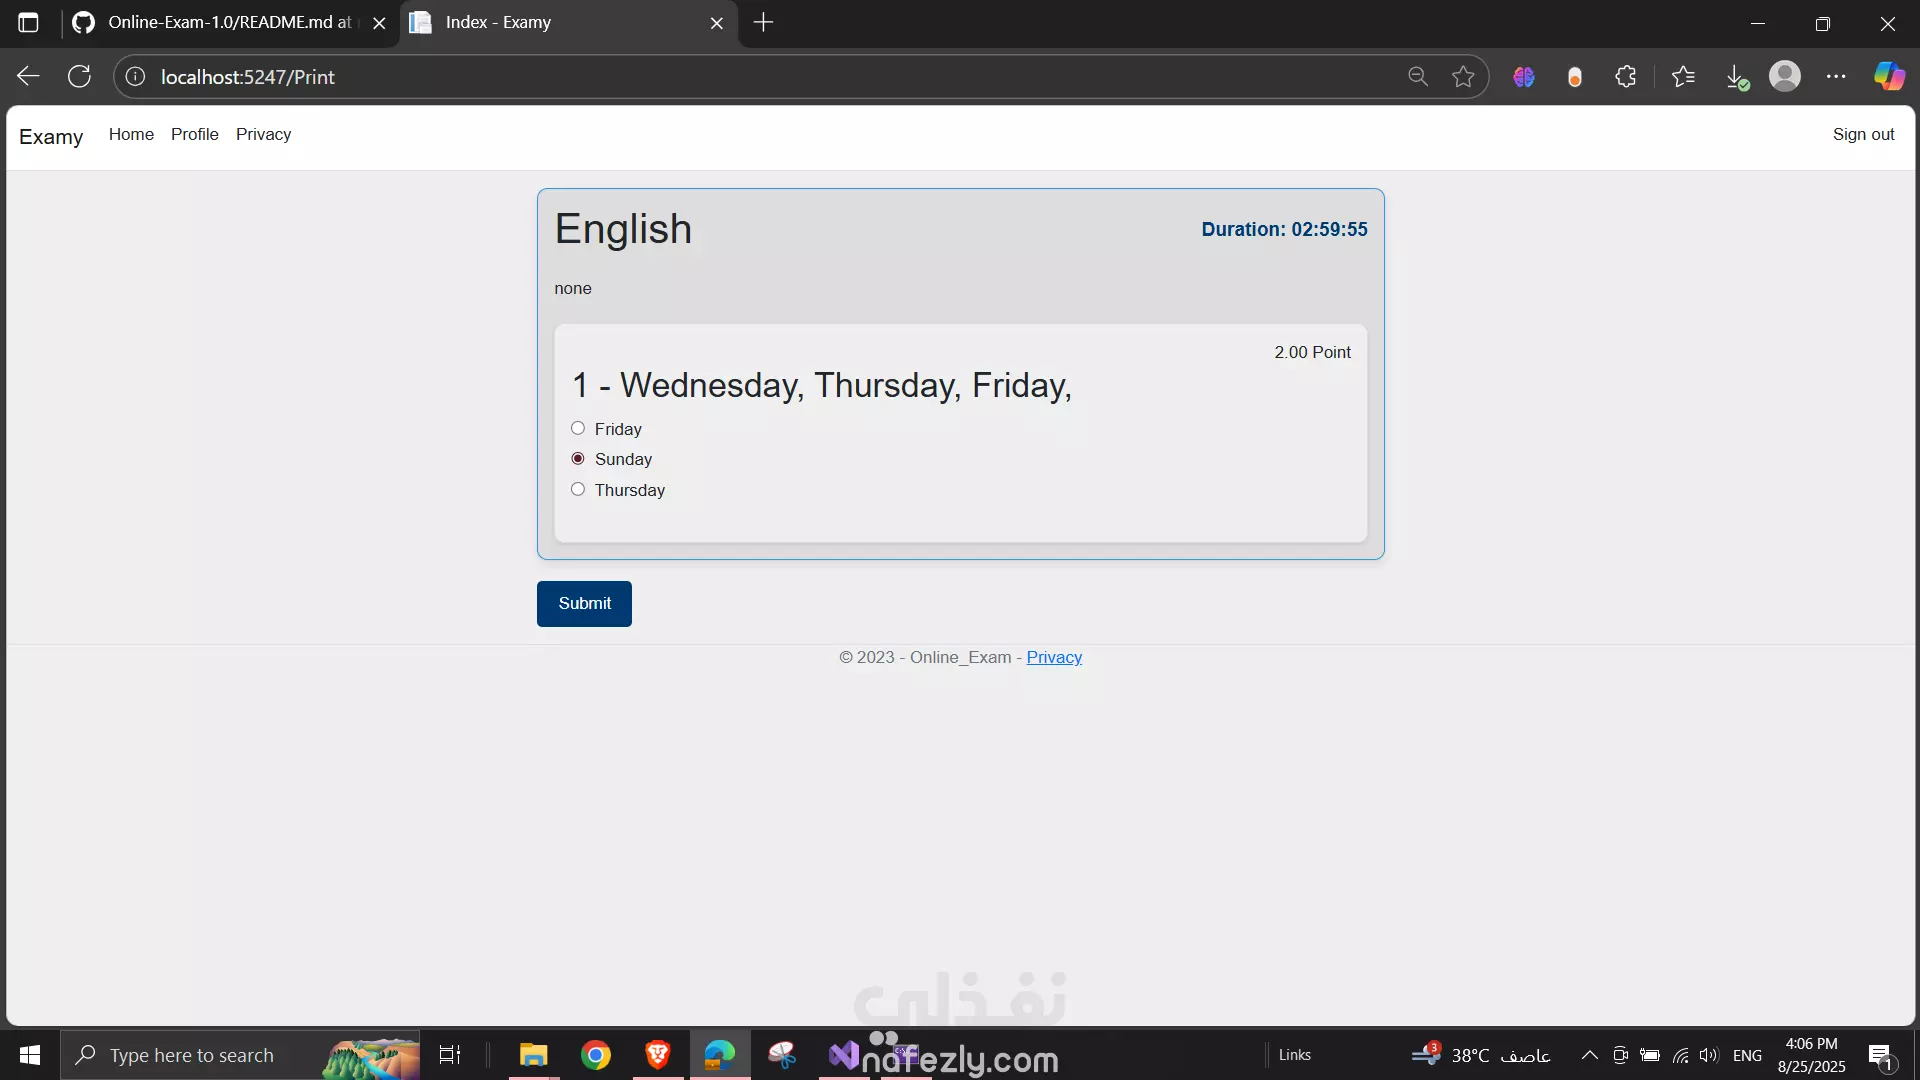Select the Thursday radio option
1920x1080 pixels.
[578, 489]
